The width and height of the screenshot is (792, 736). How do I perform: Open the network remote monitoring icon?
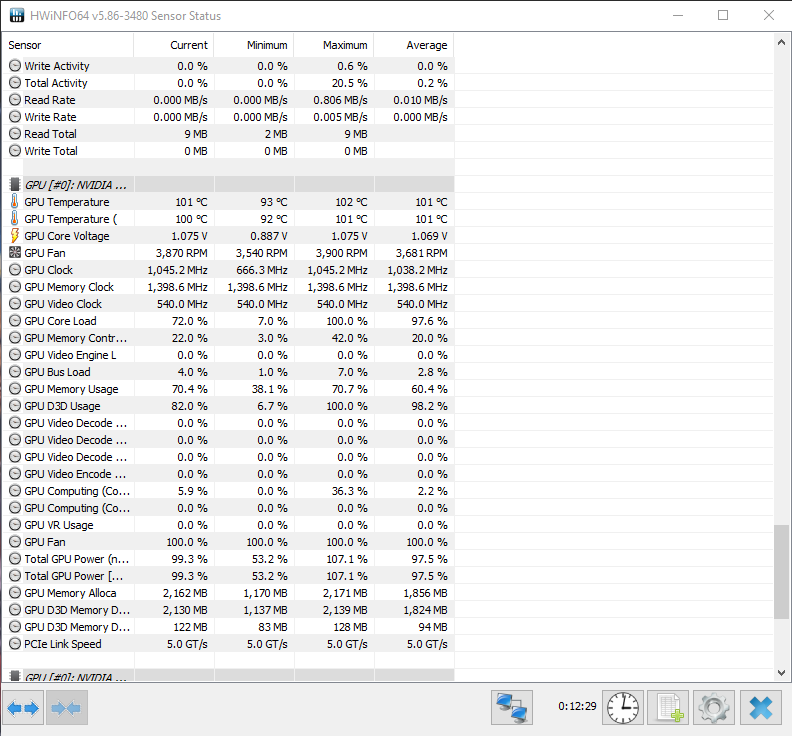(512, 708)
